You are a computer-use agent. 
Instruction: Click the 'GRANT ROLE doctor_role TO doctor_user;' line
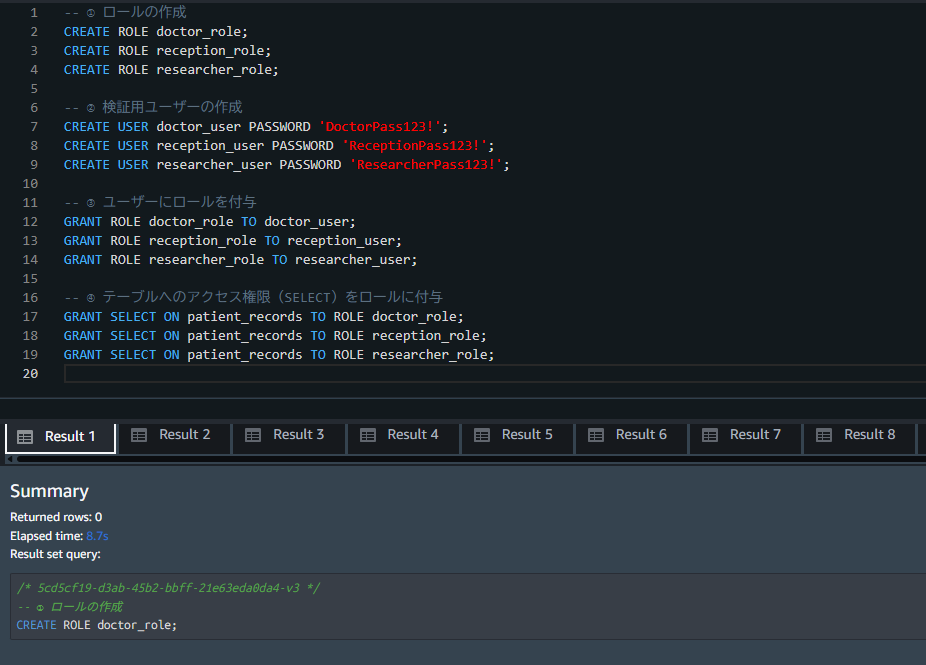click(210, 222)
